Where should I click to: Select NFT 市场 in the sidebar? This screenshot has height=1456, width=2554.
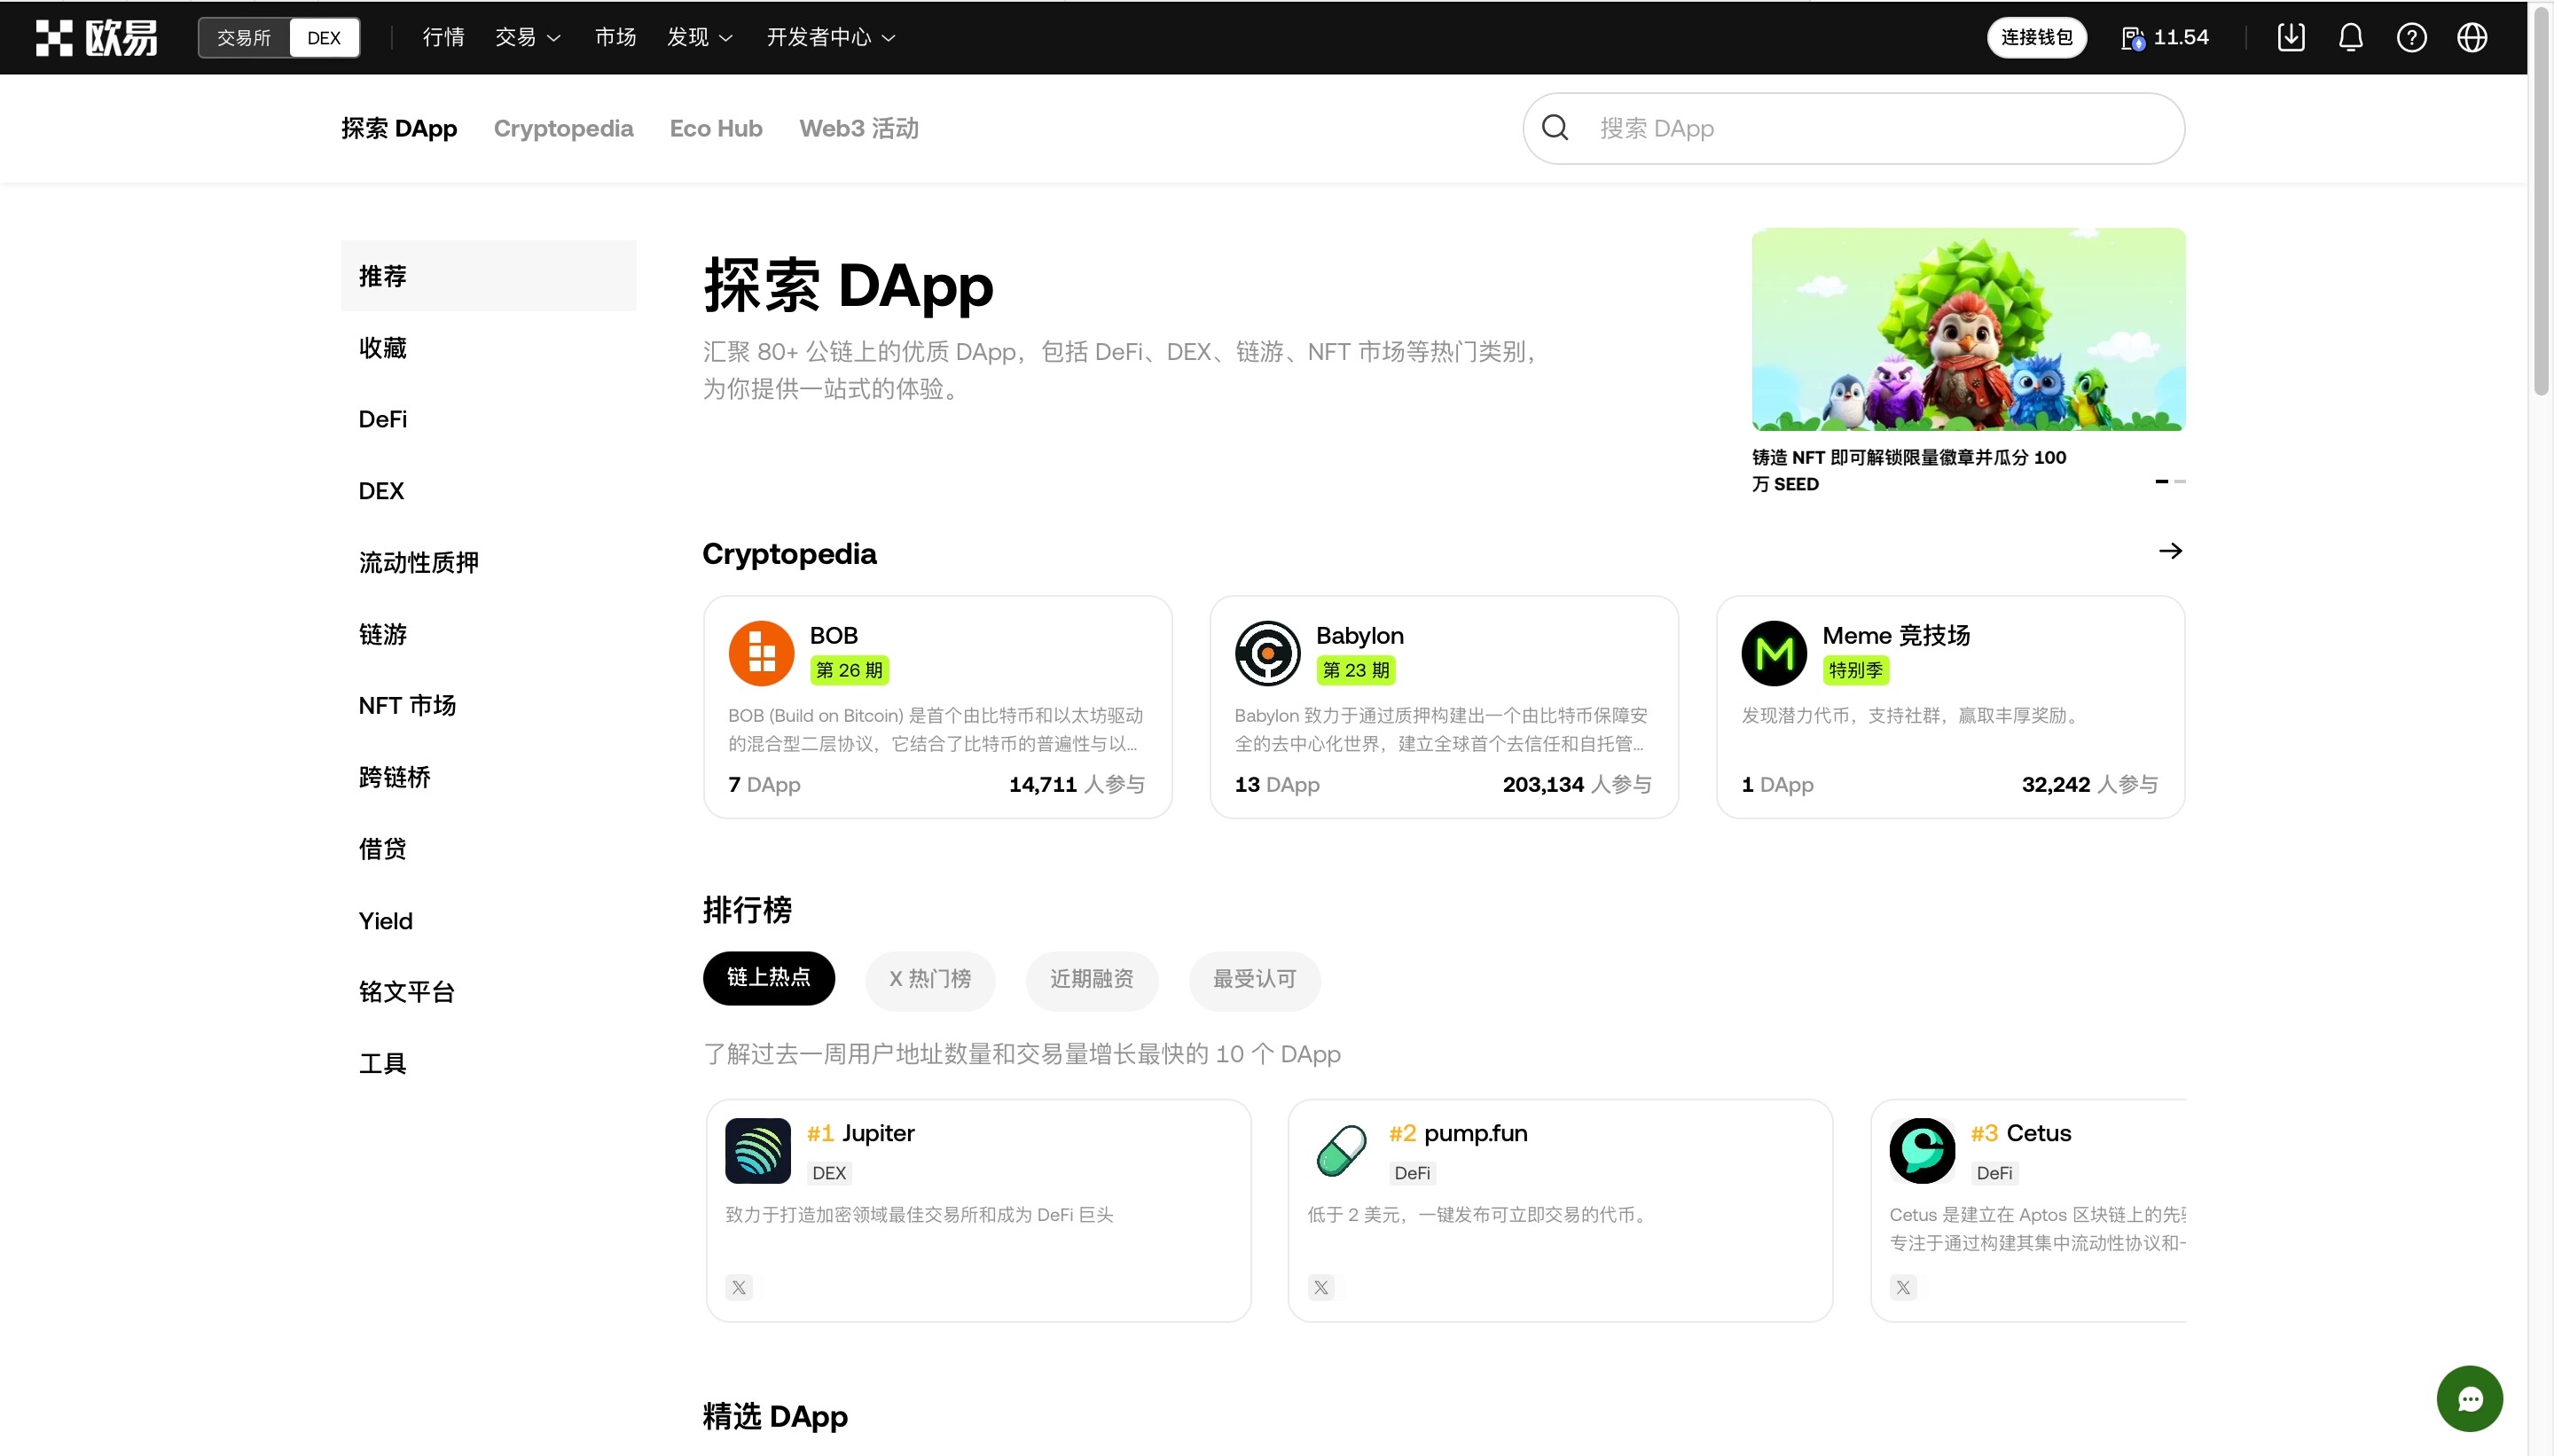488,705
